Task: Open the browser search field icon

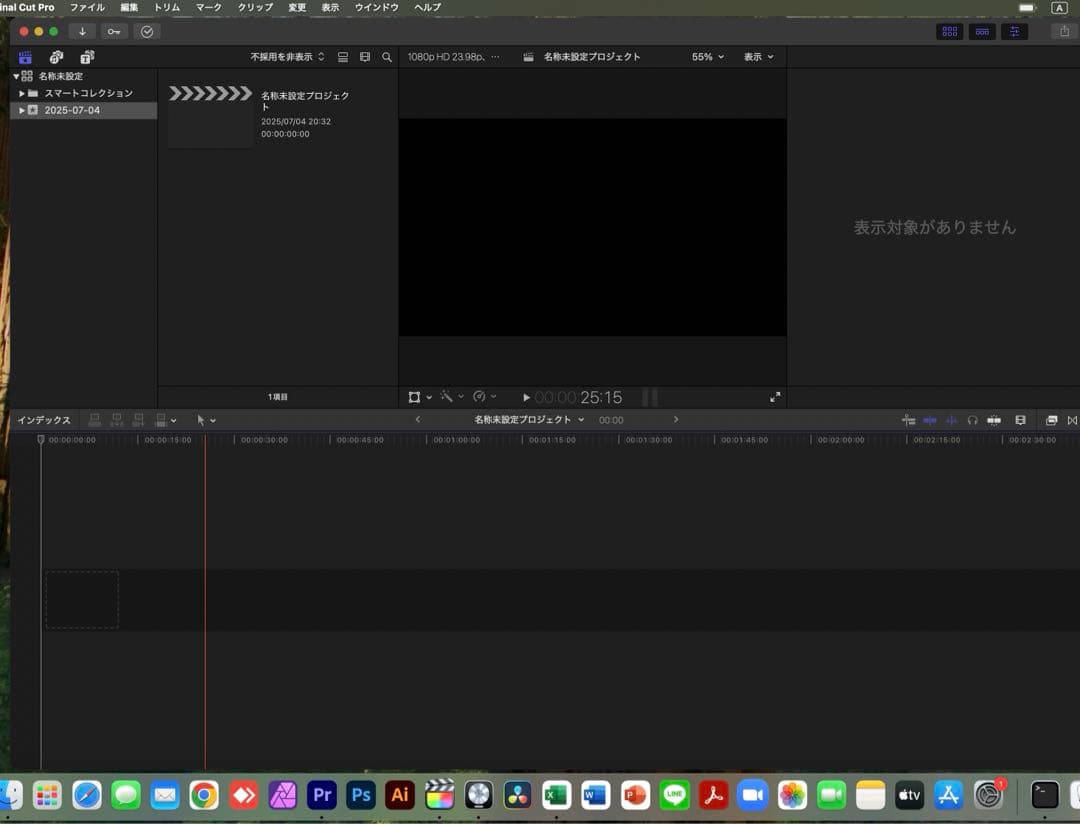Action: pyautogui.click(x=387, y=57)
